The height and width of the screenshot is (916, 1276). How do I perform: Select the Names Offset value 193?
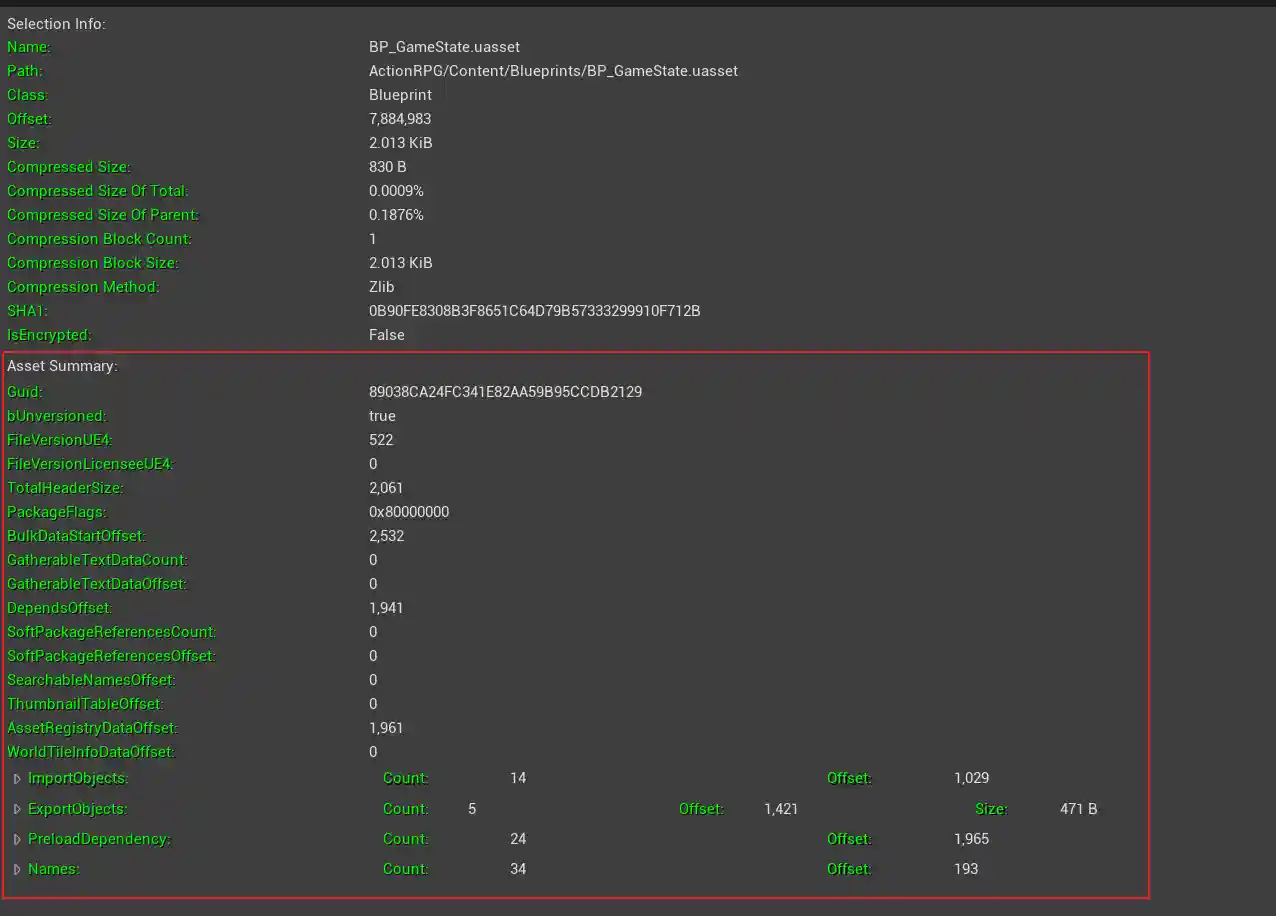coord(965,869)
